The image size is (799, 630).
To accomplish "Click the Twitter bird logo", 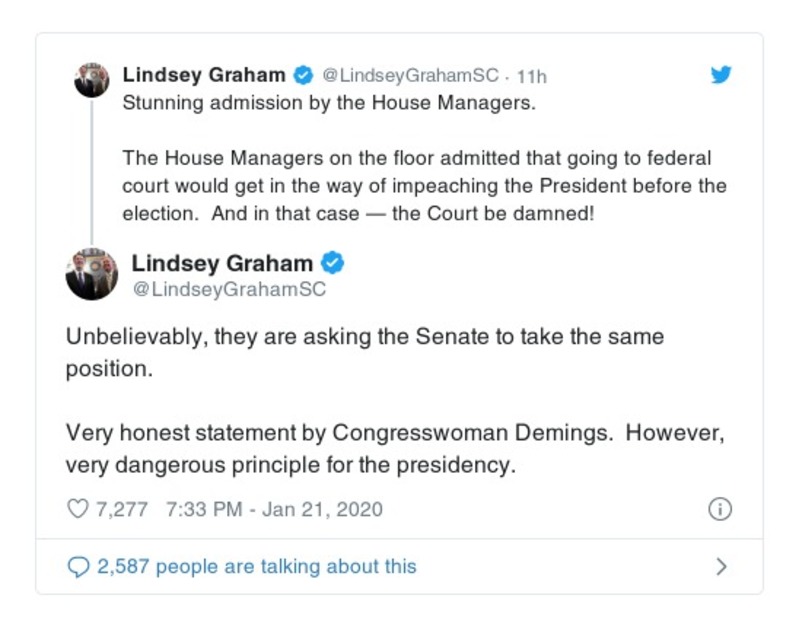I will click(721, 75).
